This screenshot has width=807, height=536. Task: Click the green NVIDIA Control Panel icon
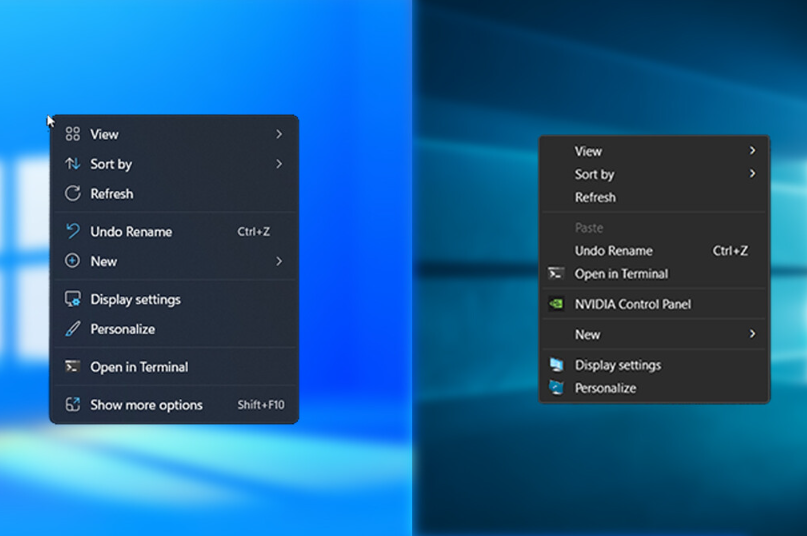click(556, 304)
